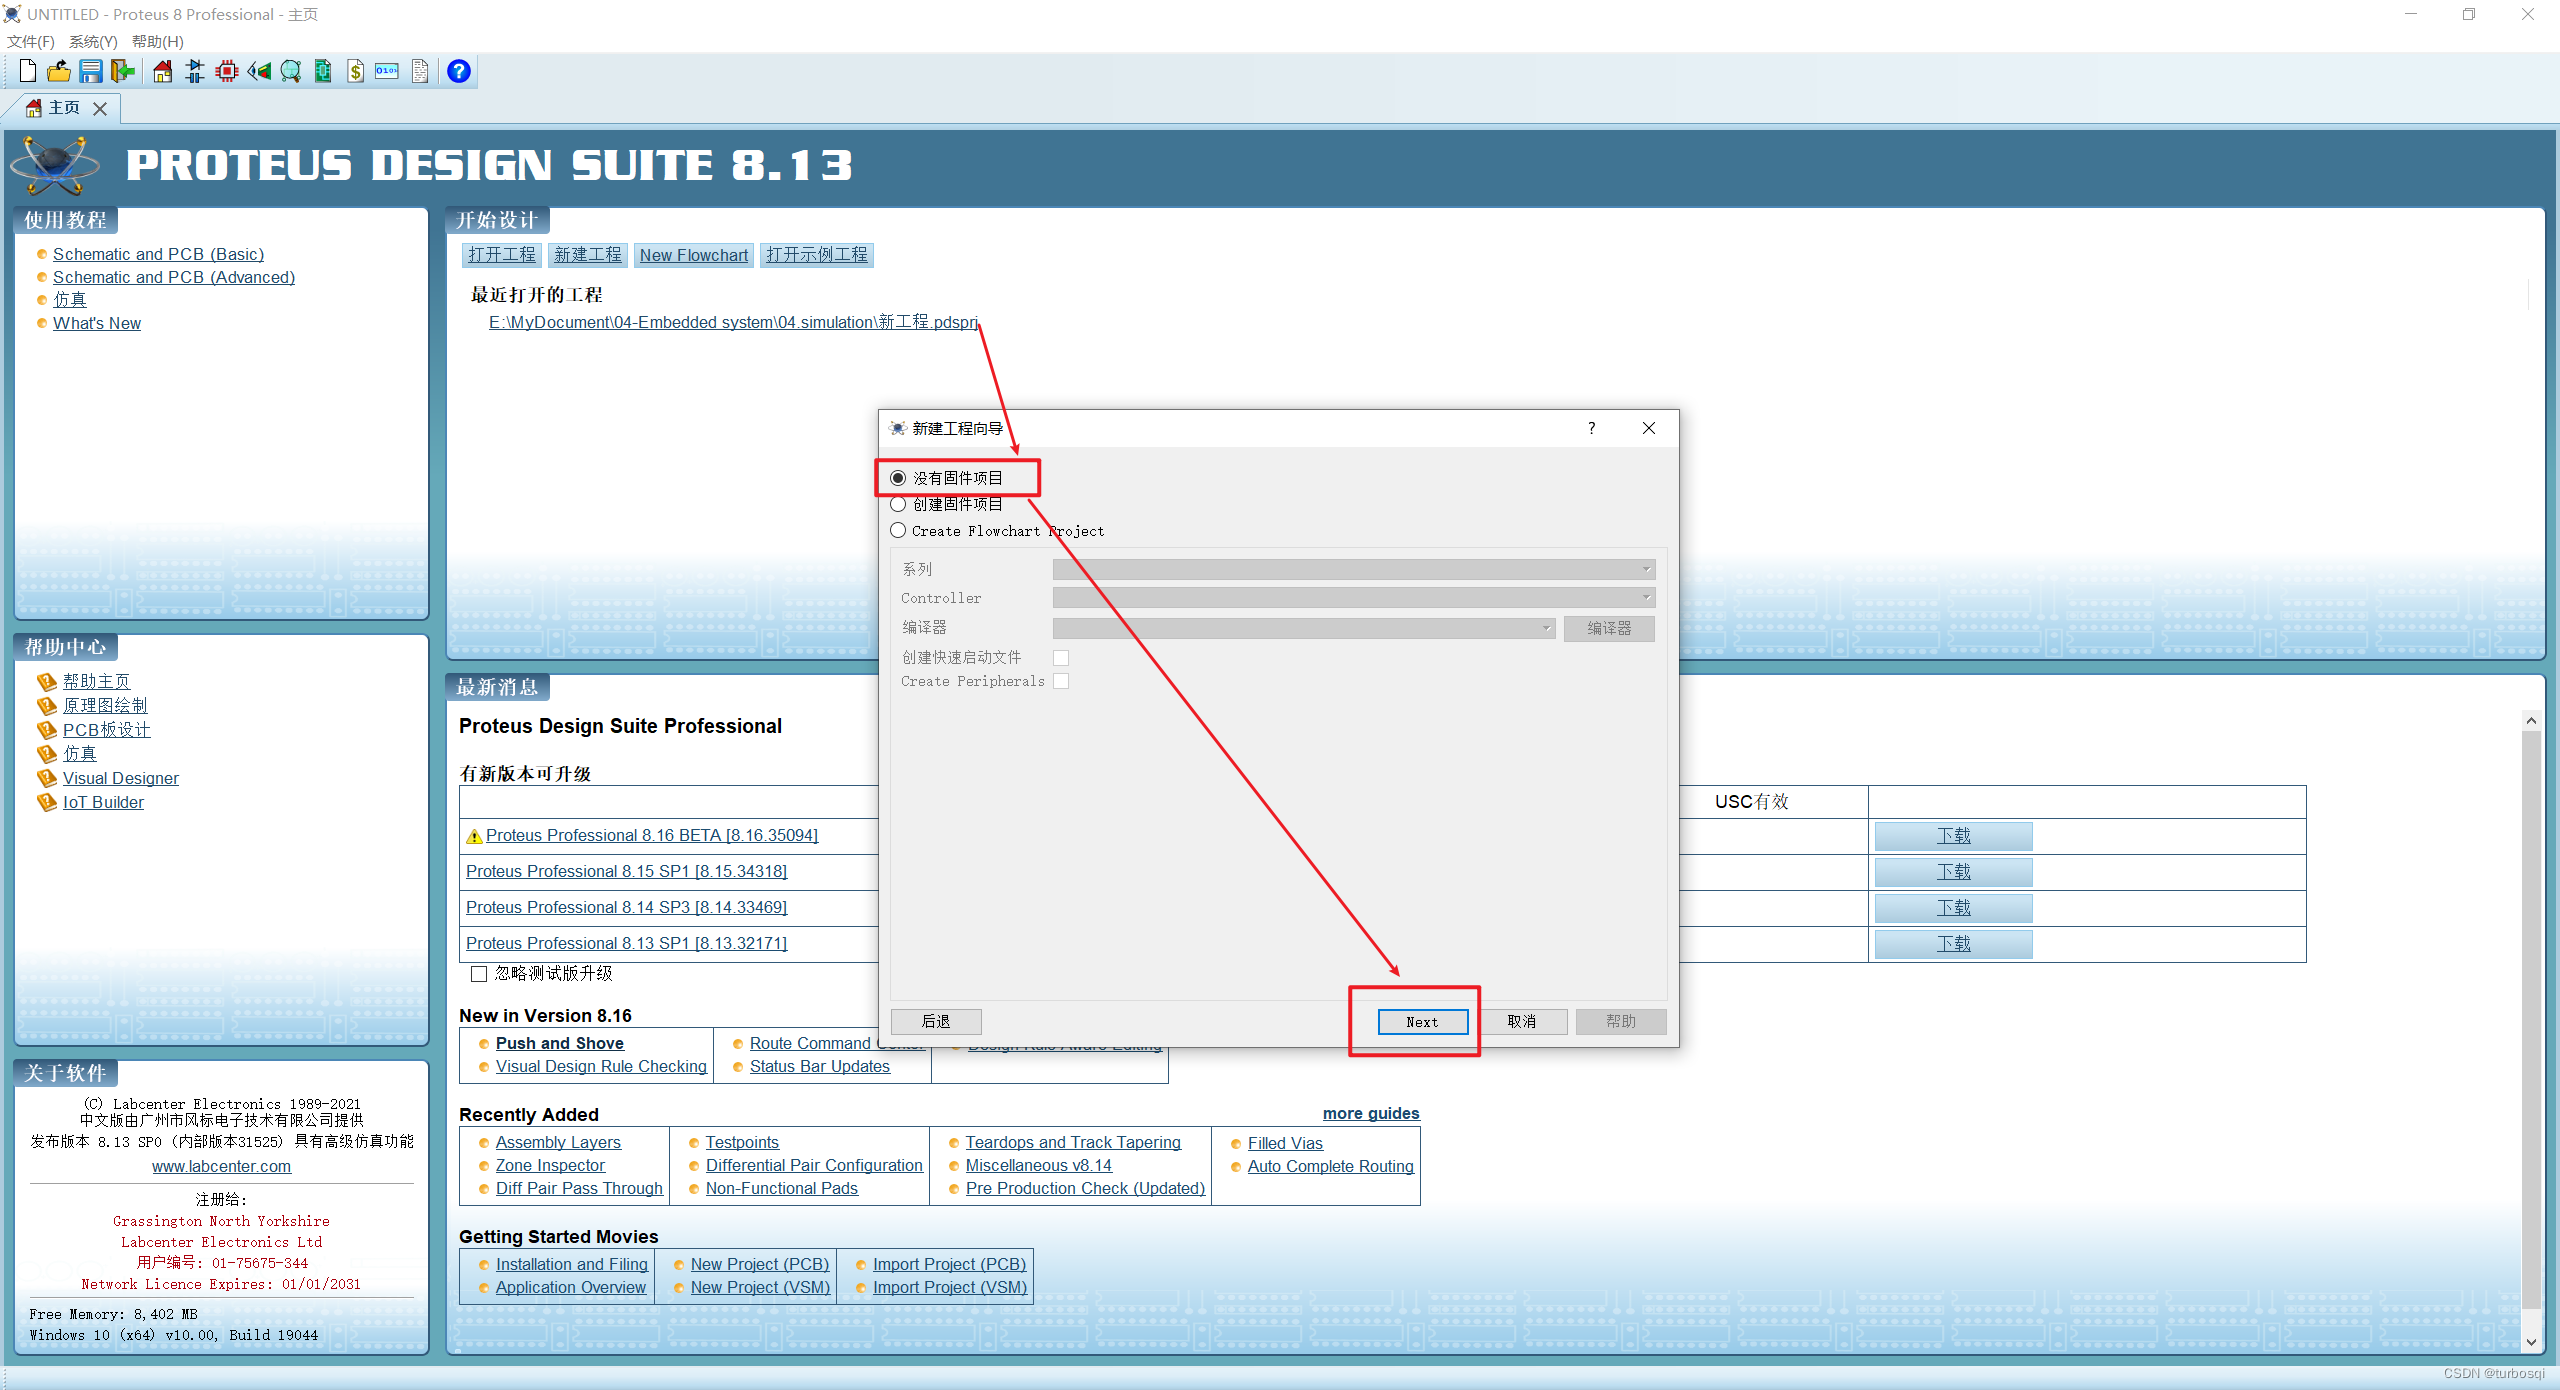Viewport: 2560px width, 1390px height.
Task: Check the 忽略测试版升级 checkbox
Action: pyautogui.click(x=479, y=973)
